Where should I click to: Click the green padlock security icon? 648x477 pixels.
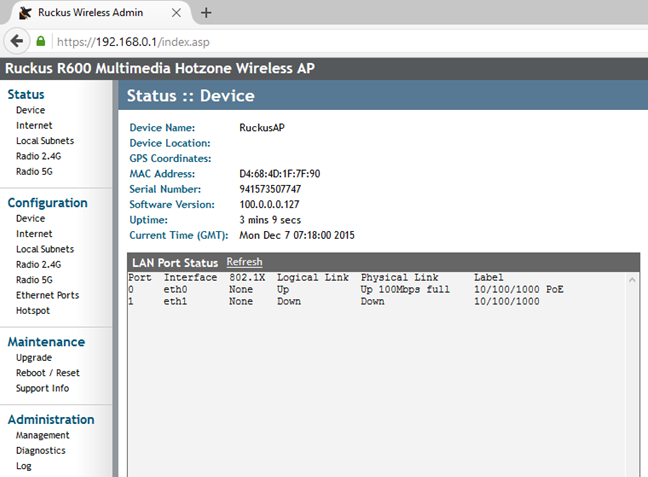click(40, 41)
